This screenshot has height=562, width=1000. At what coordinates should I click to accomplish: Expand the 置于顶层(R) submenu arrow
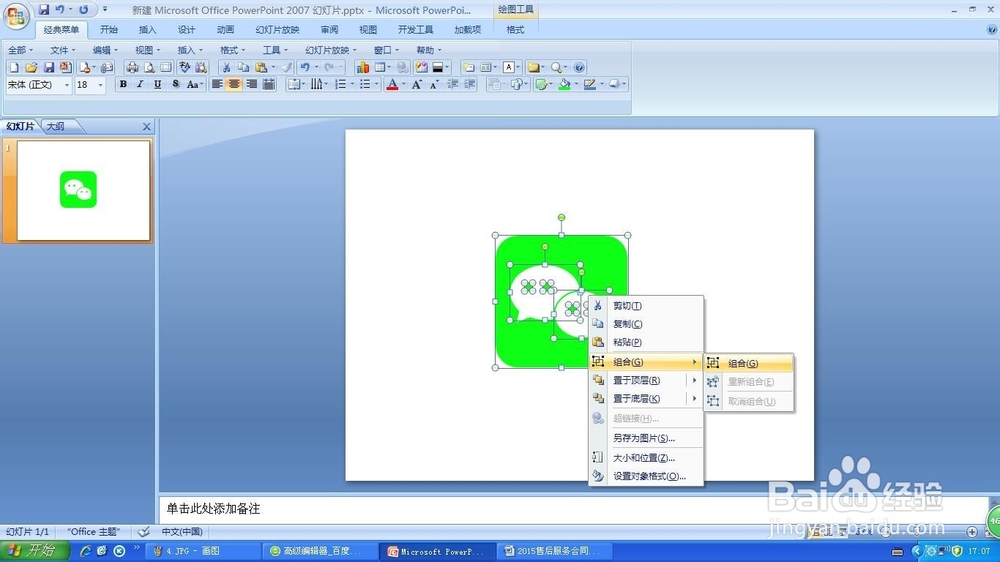(695, 380)
